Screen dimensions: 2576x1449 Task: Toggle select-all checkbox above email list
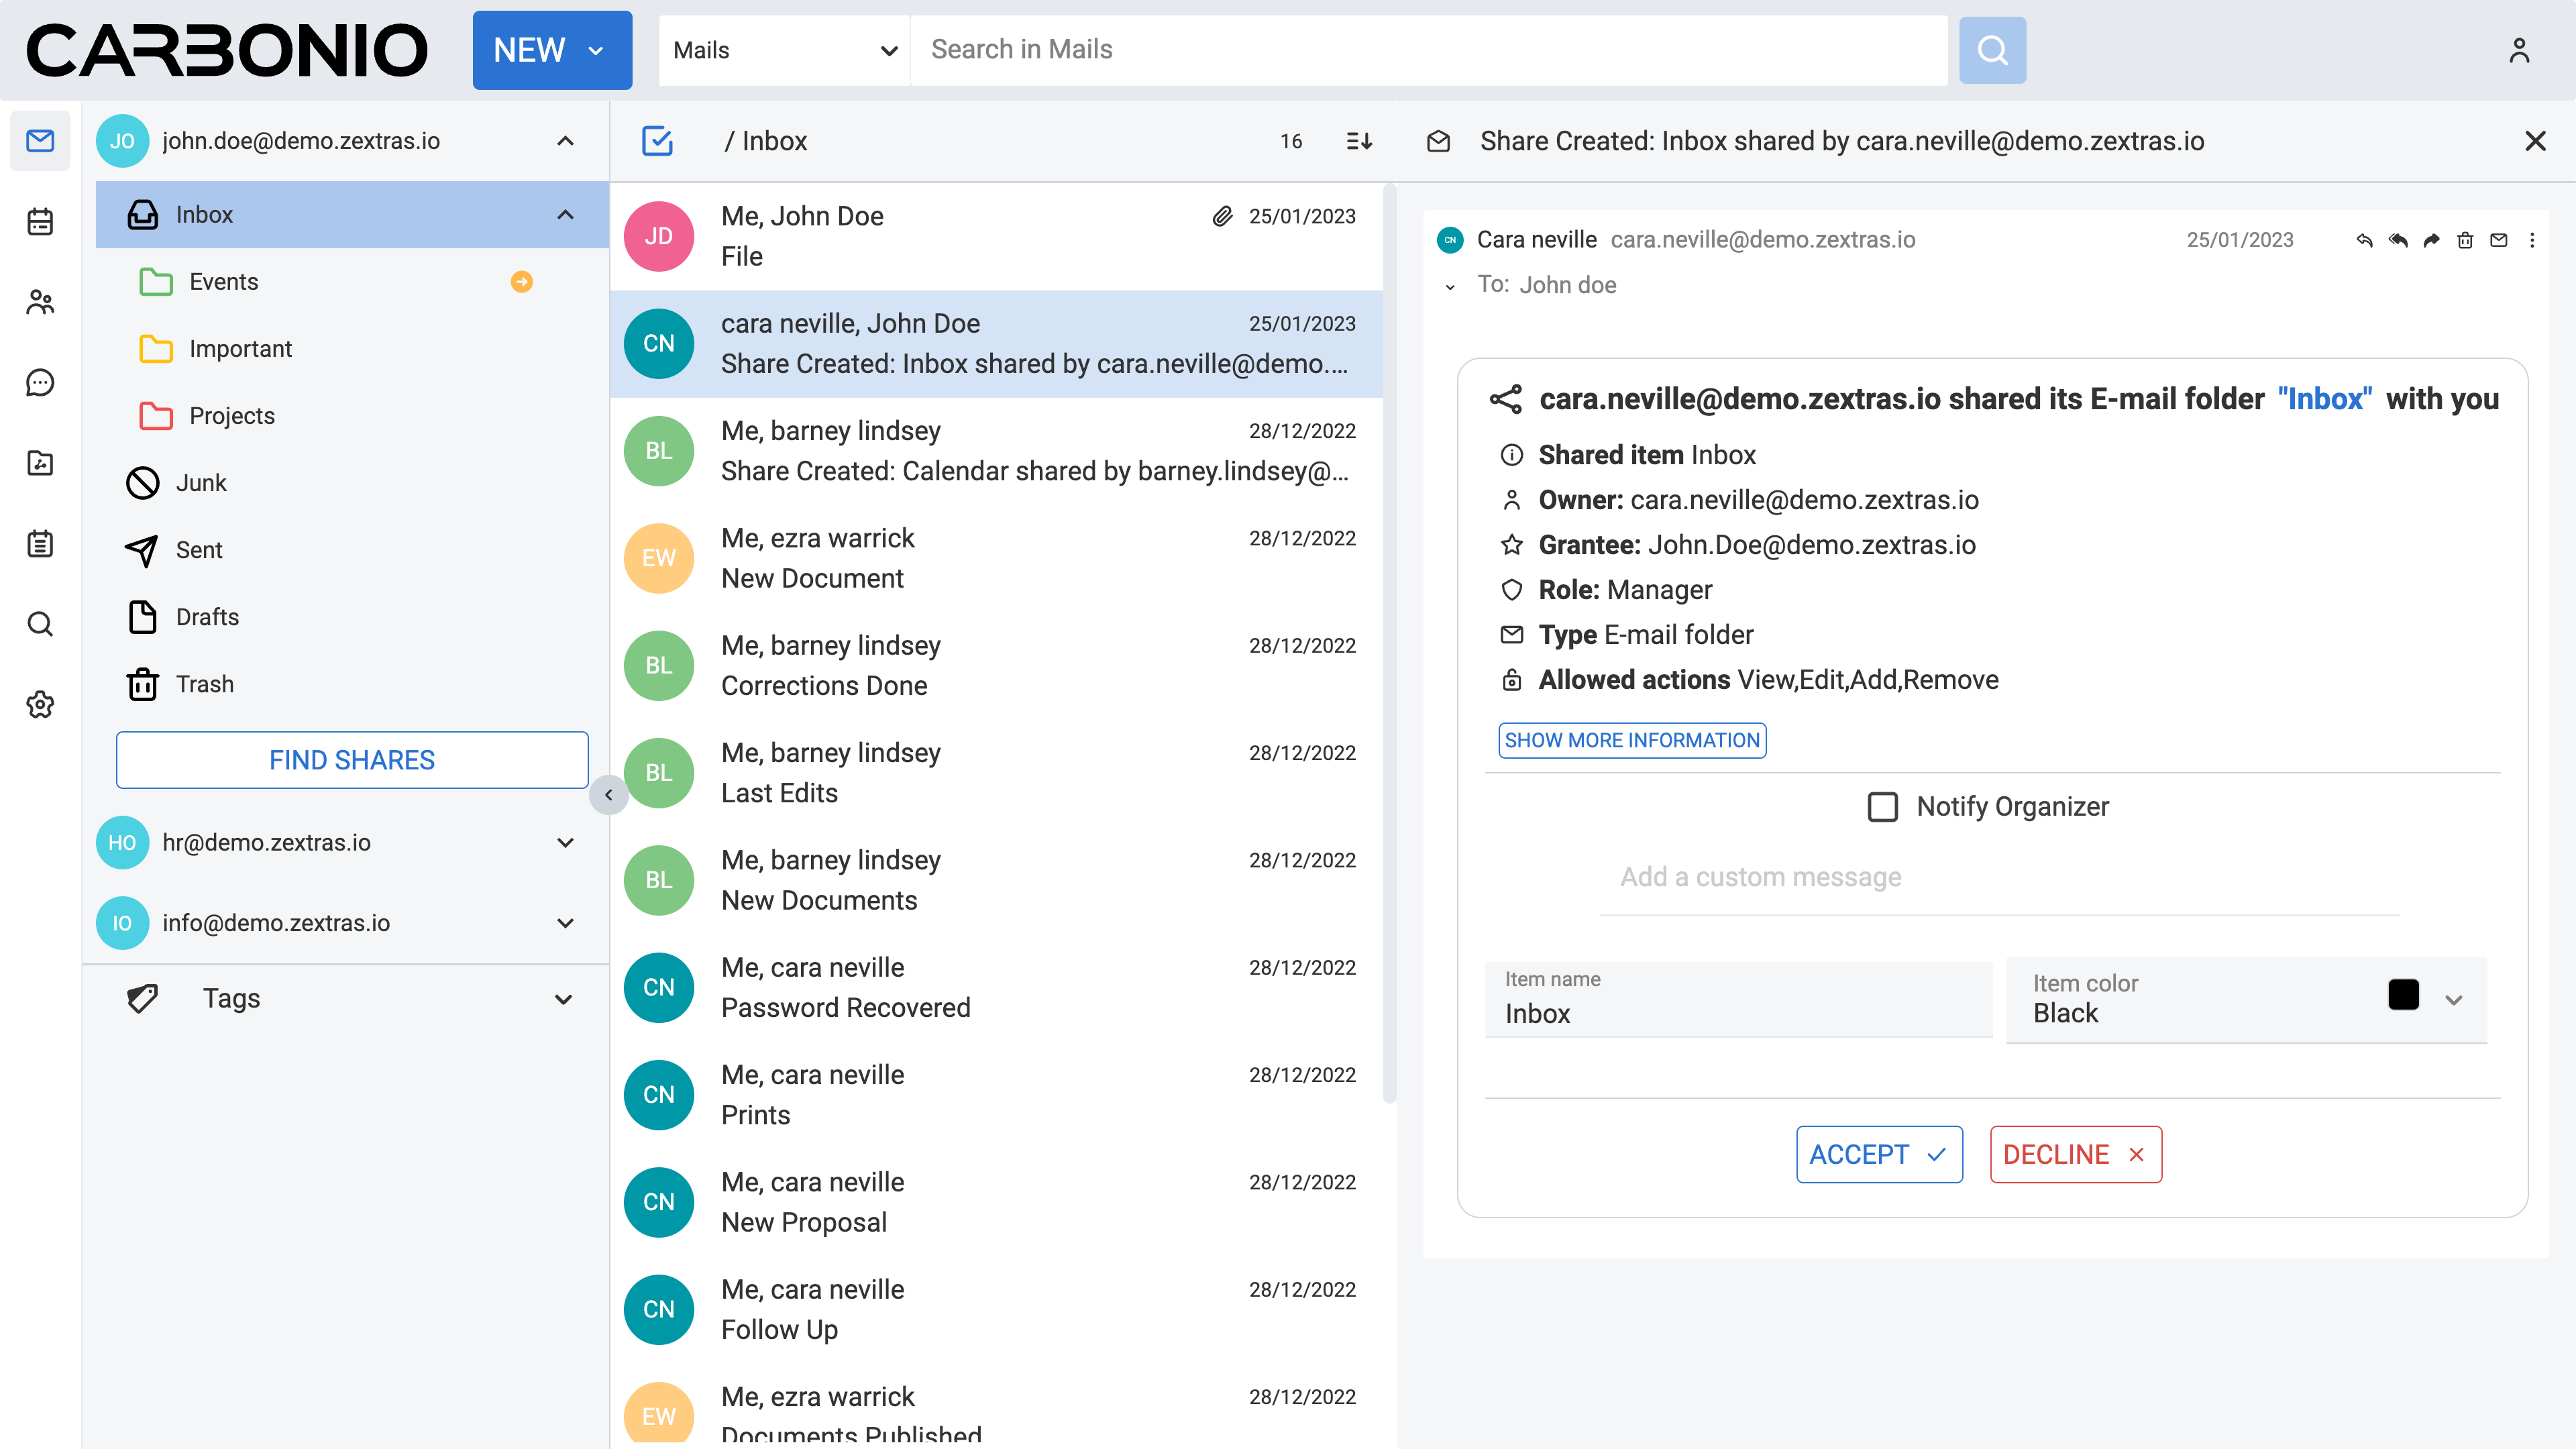657,141
